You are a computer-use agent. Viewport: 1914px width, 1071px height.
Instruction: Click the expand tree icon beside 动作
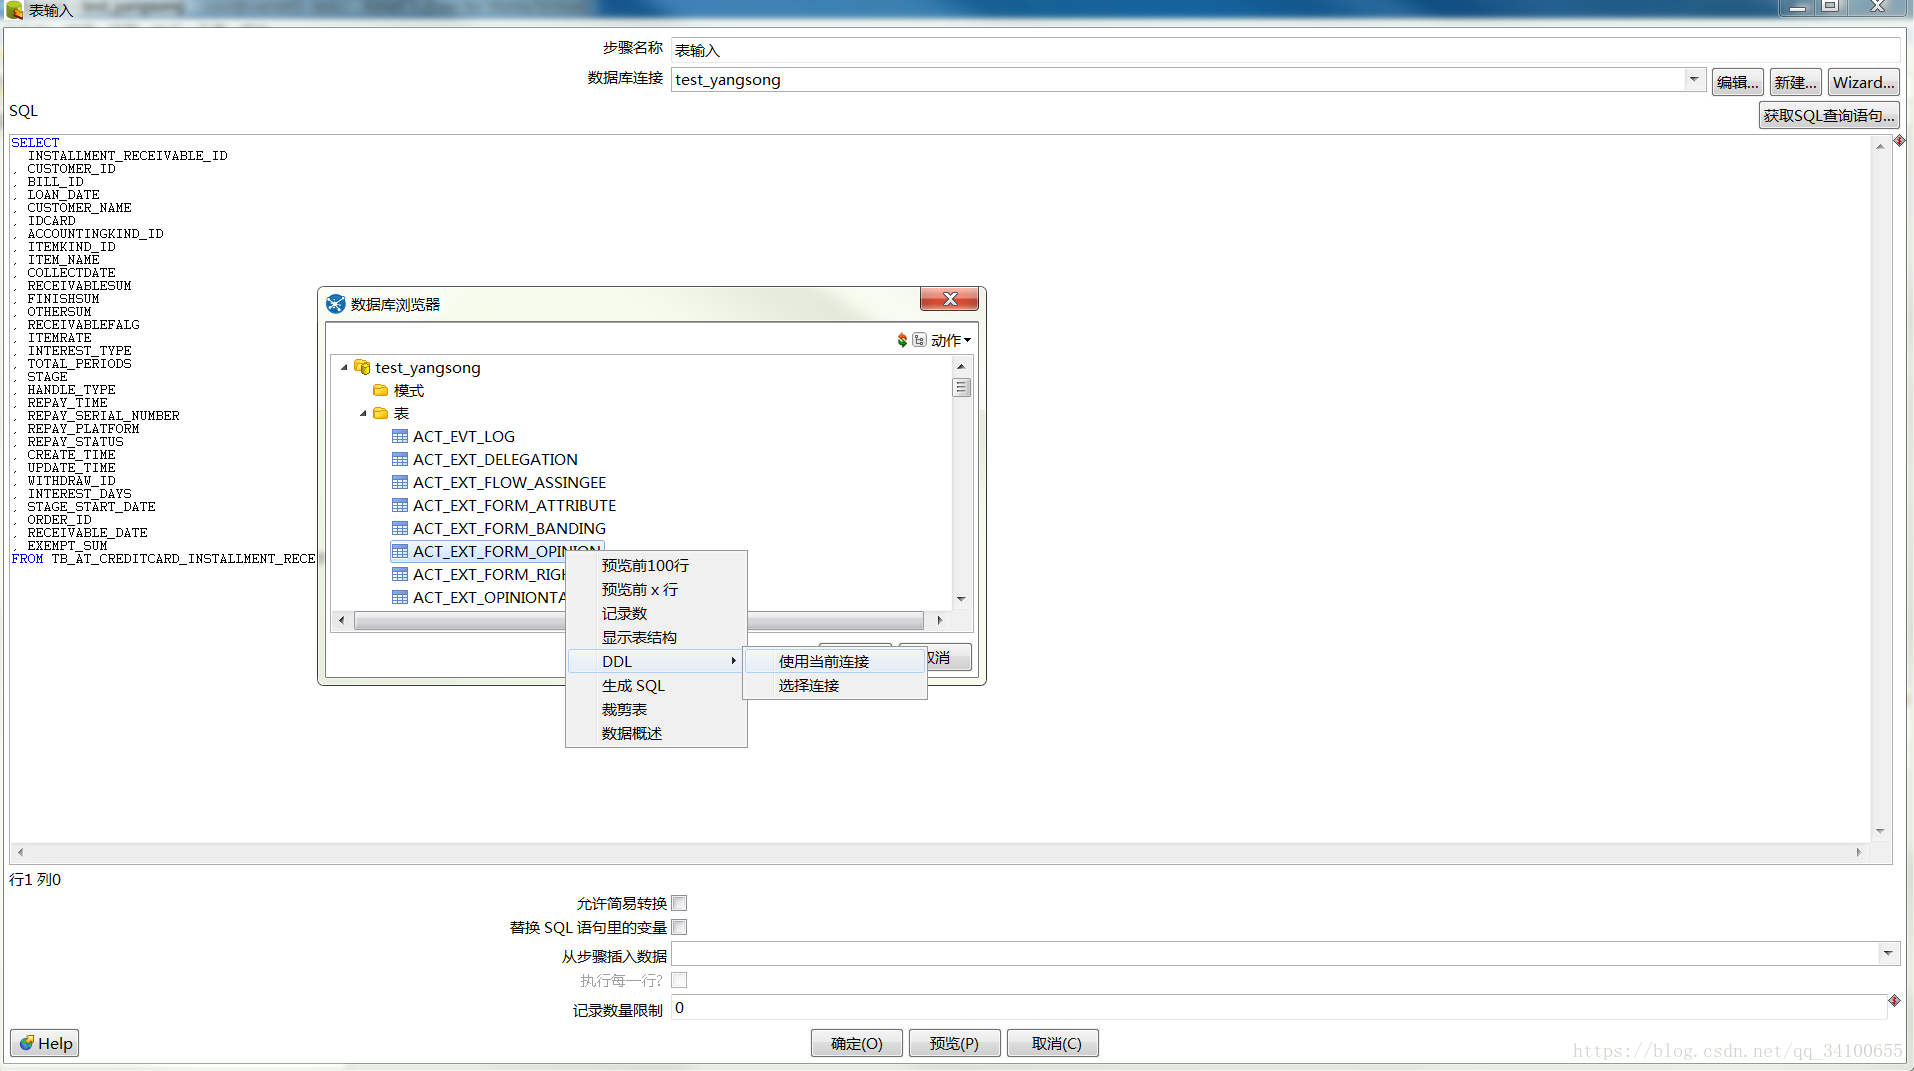(919, 340)
